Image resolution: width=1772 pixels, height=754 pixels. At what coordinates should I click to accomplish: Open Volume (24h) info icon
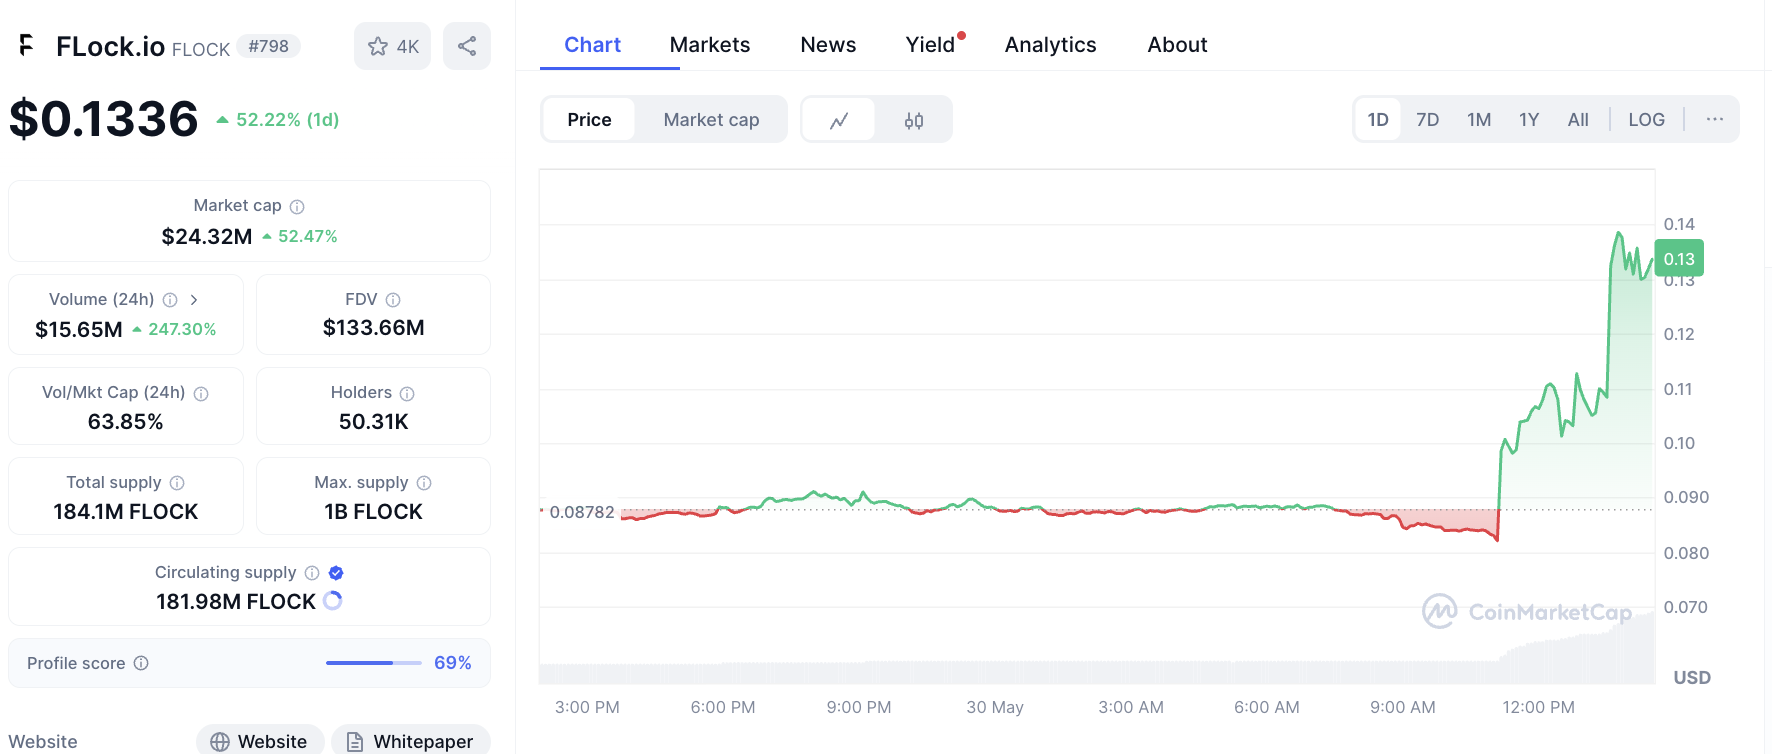170,300
